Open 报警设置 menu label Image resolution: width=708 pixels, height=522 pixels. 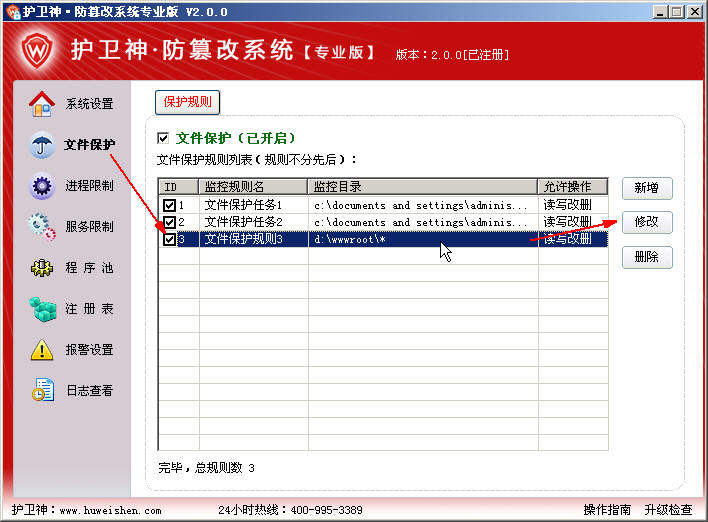click(89, 350)
